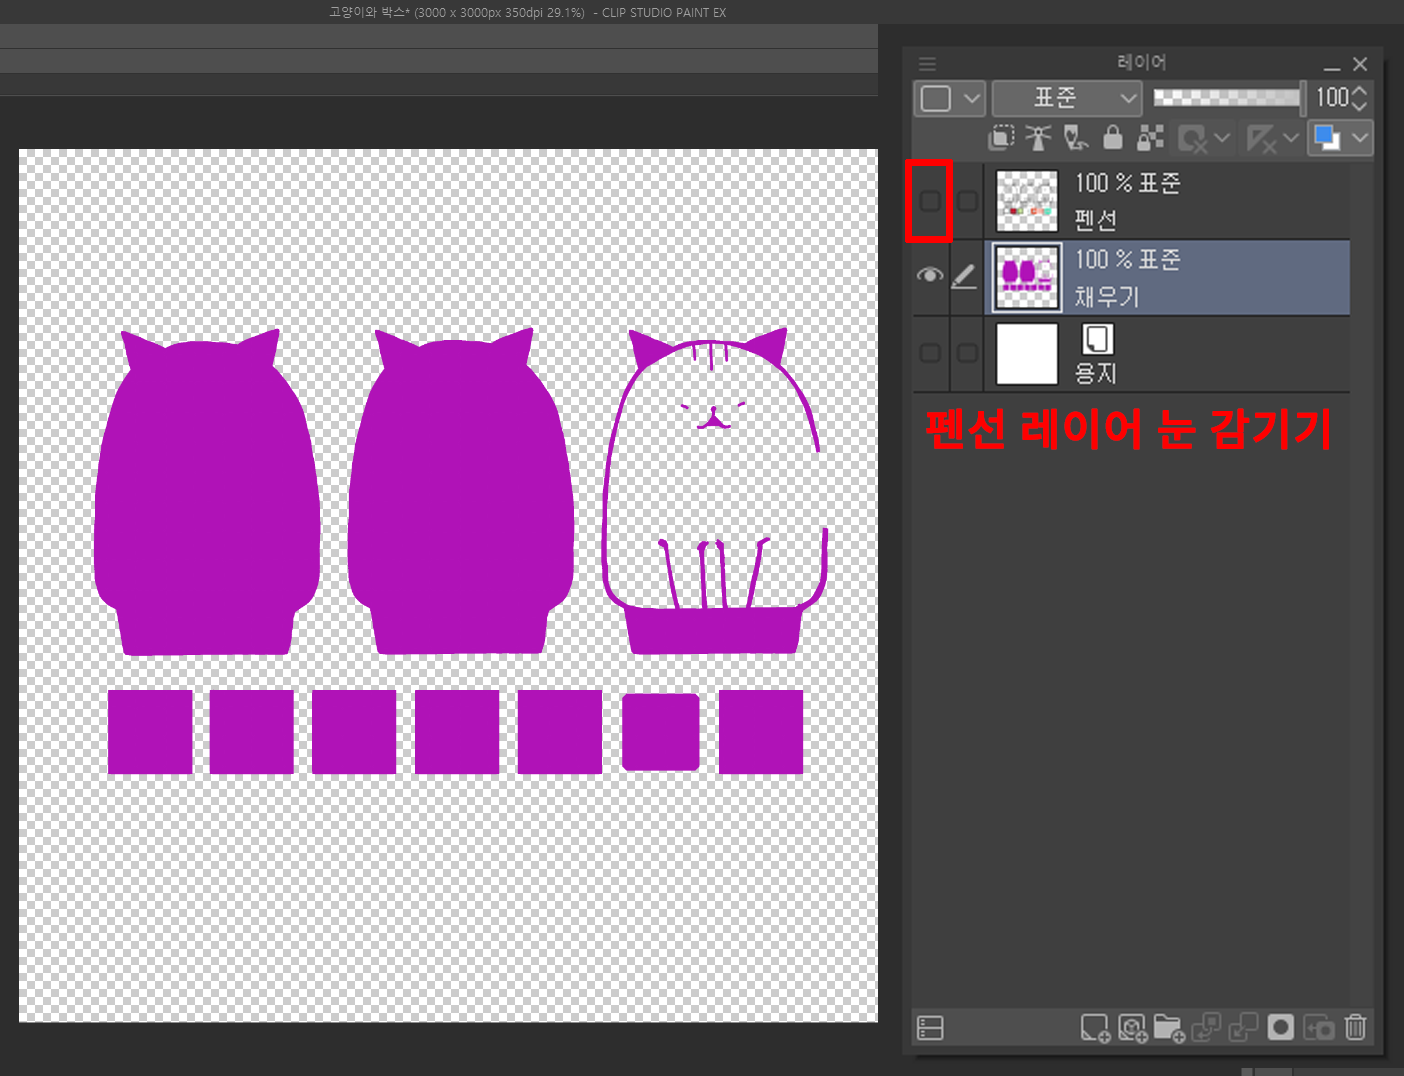The image size is (1404, 1076).
Task: Set as draft layer icon
Action: pyautogui.click(x=1076, y=137)
